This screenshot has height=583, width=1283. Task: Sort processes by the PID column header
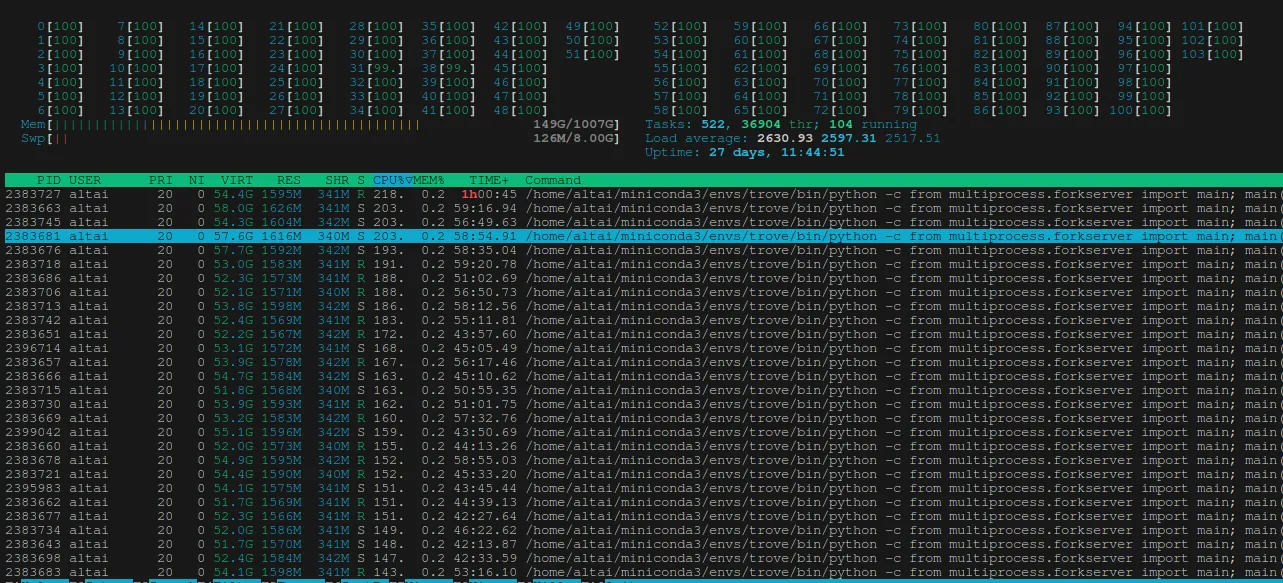pos(49,180)
